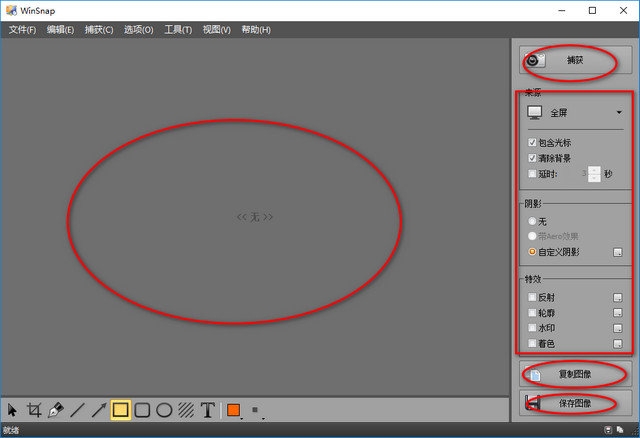Click the WinSnap title bar app icon

tap(11, 10)
